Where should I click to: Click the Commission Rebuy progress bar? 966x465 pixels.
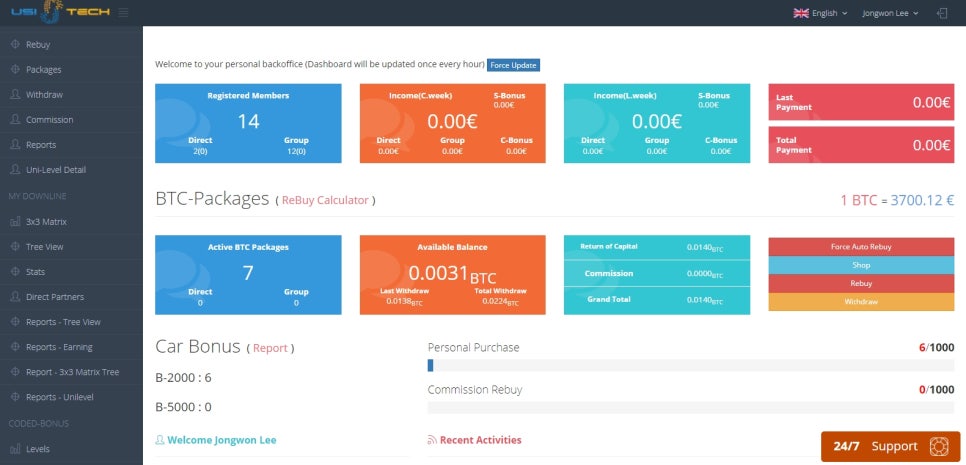point(691,407)
